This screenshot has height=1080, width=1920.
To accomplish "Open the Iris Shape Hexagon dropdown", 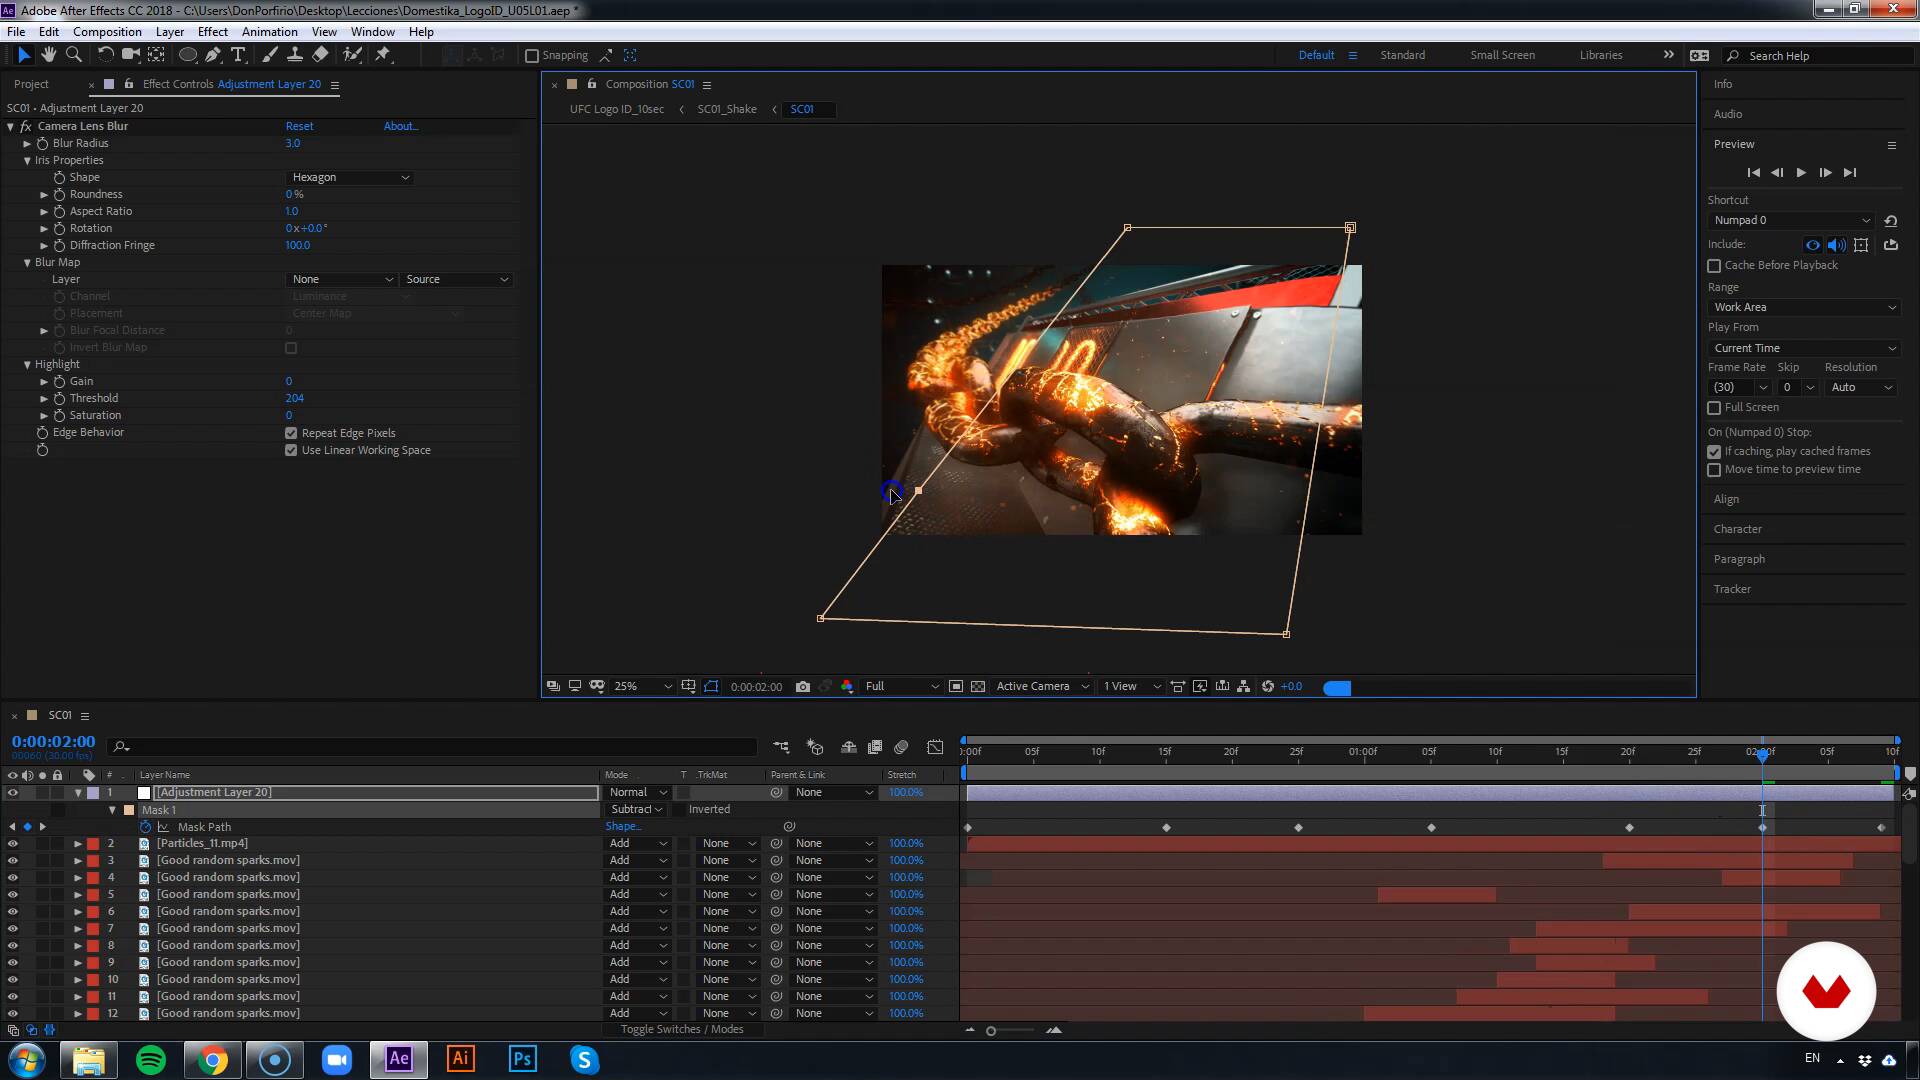I will click(350, 178).
